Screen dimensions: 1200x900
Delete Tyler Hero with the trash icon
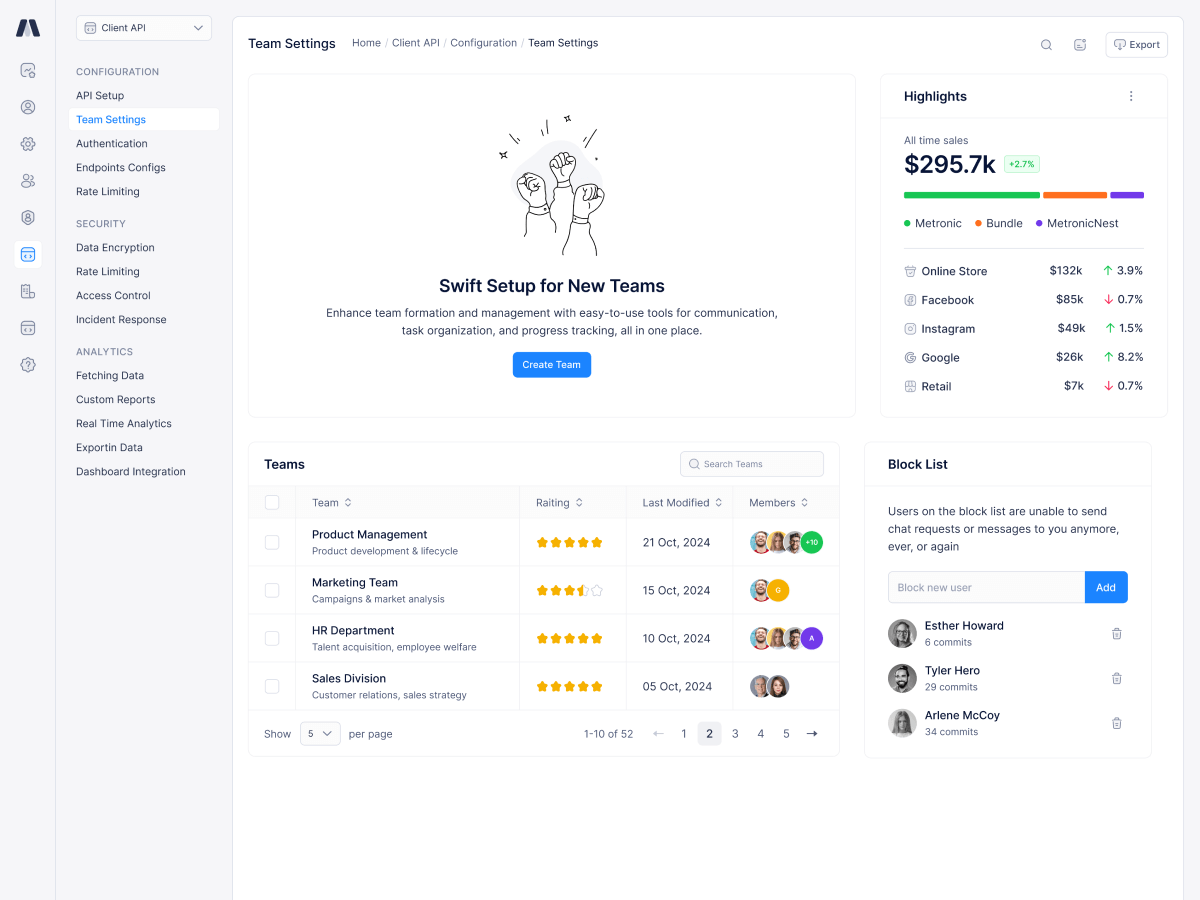(x=1117, y=678)
